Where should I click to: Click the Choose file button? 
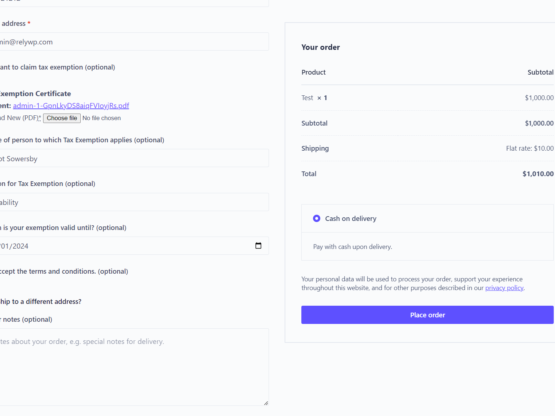62,118
